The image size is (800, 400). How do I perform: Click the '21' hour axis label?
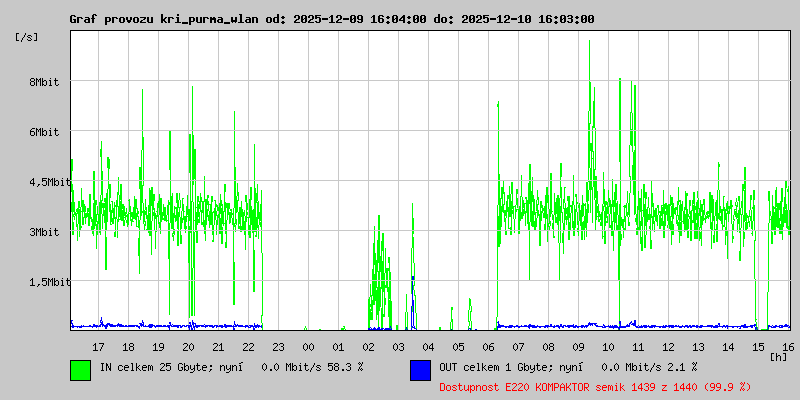[x=218, y=347]
